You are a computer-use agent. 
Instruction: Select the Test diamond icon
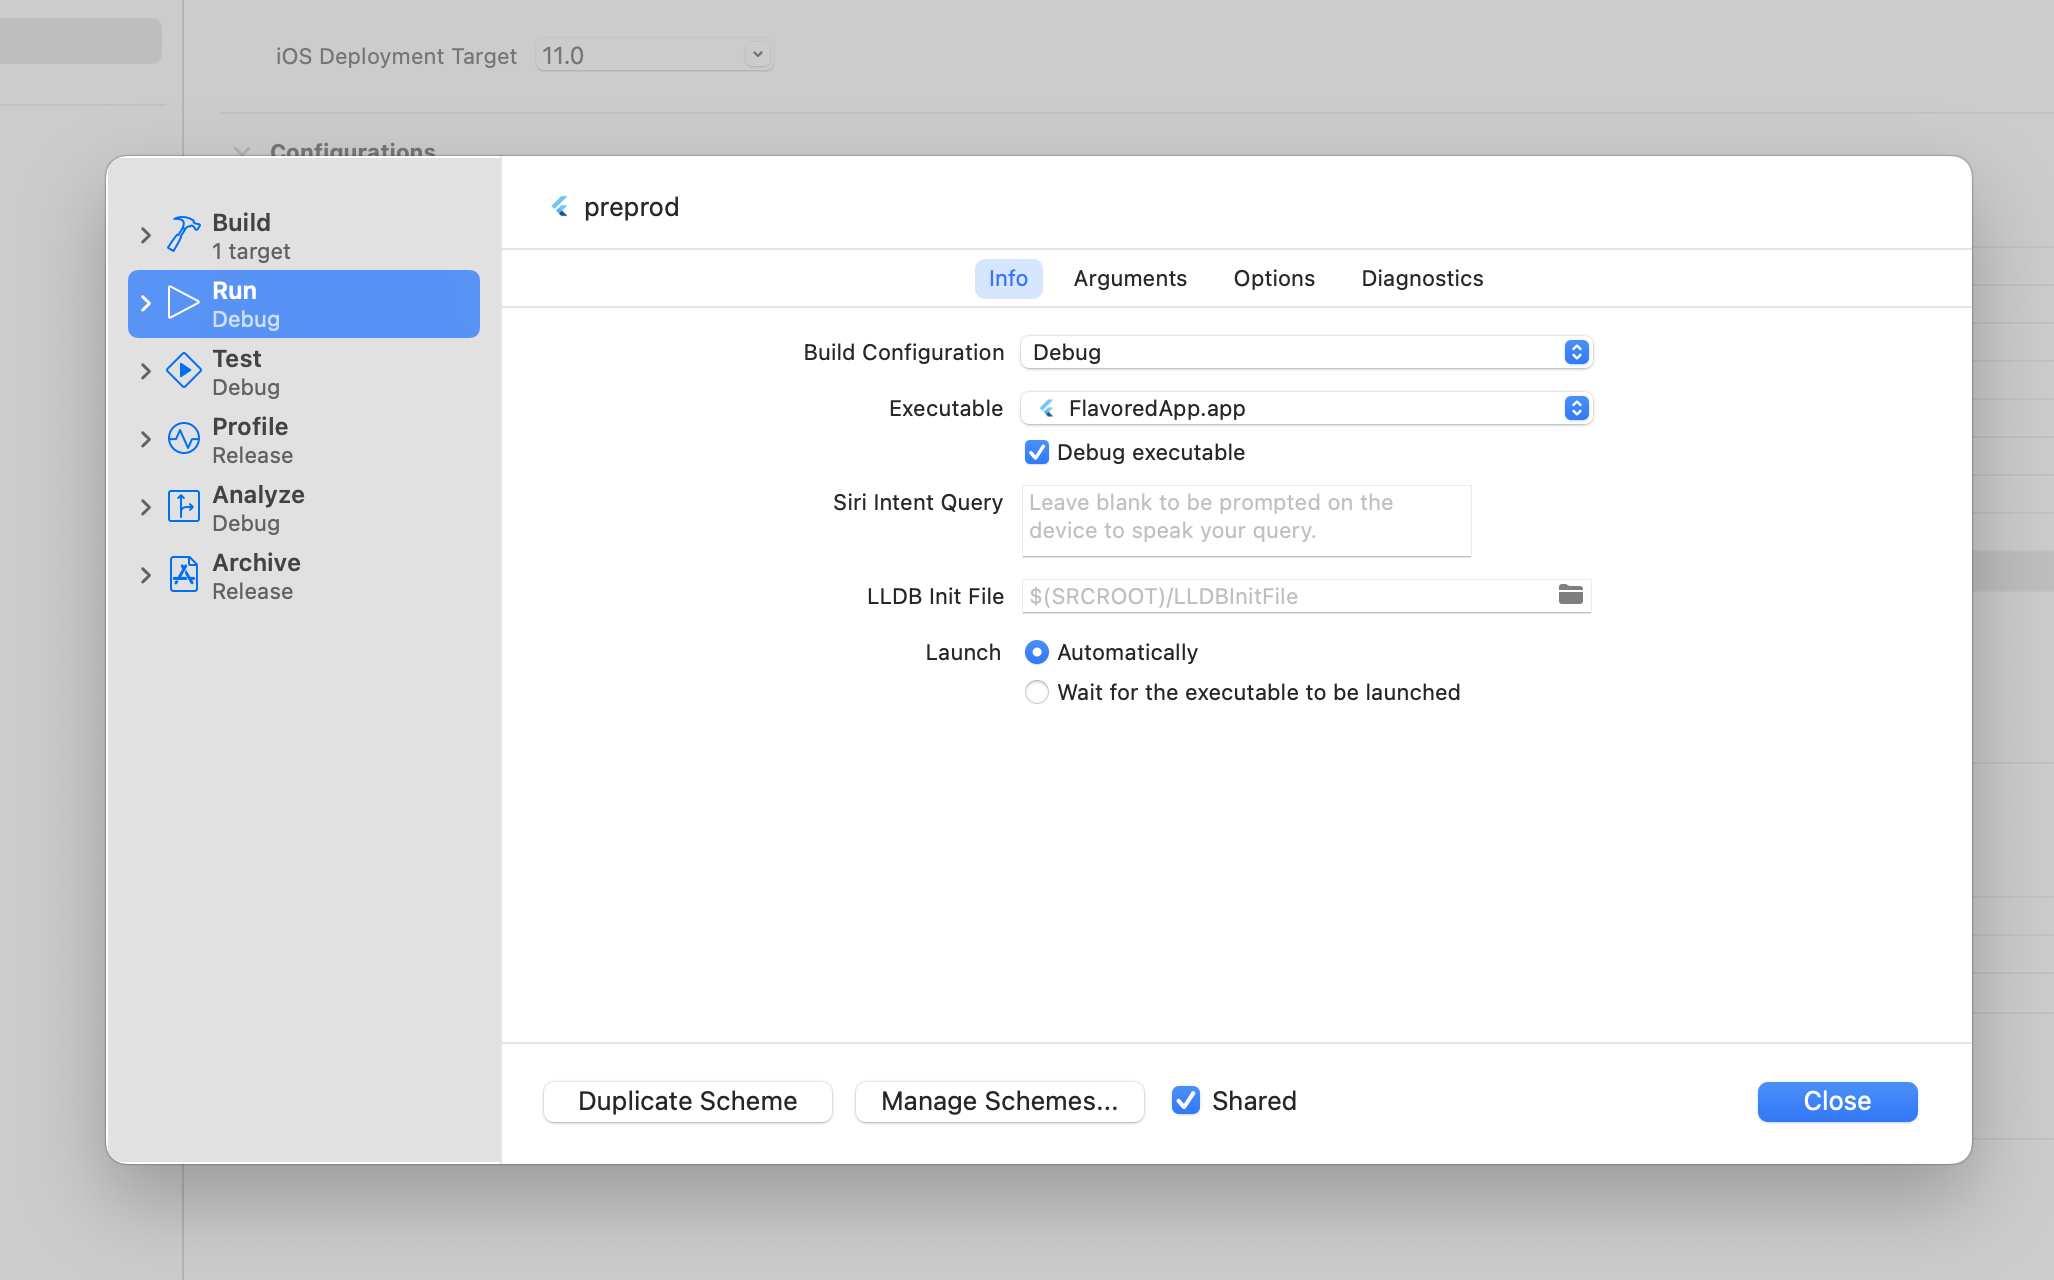coord(183,371)
